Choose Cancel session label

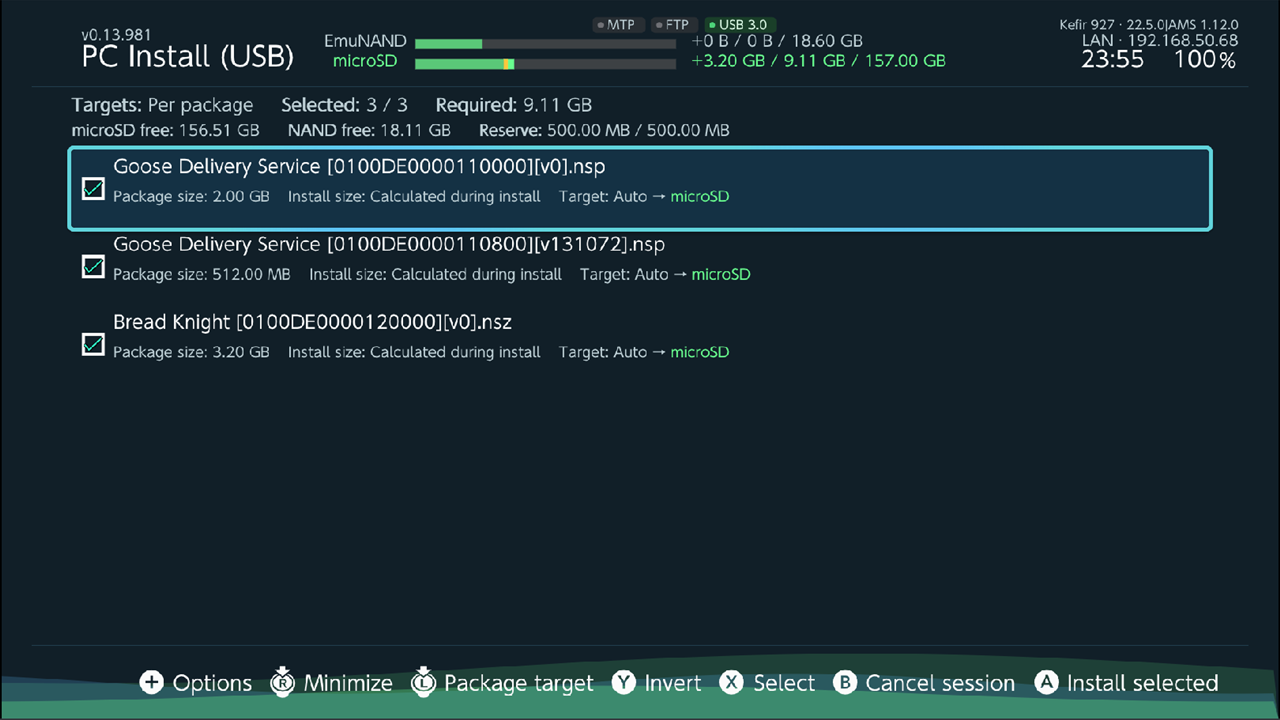point(940,683)
